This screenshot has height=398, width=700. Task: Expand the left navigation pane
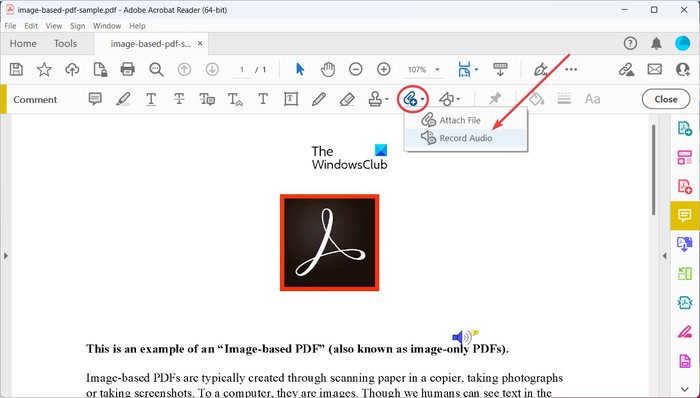click(6, 256)
